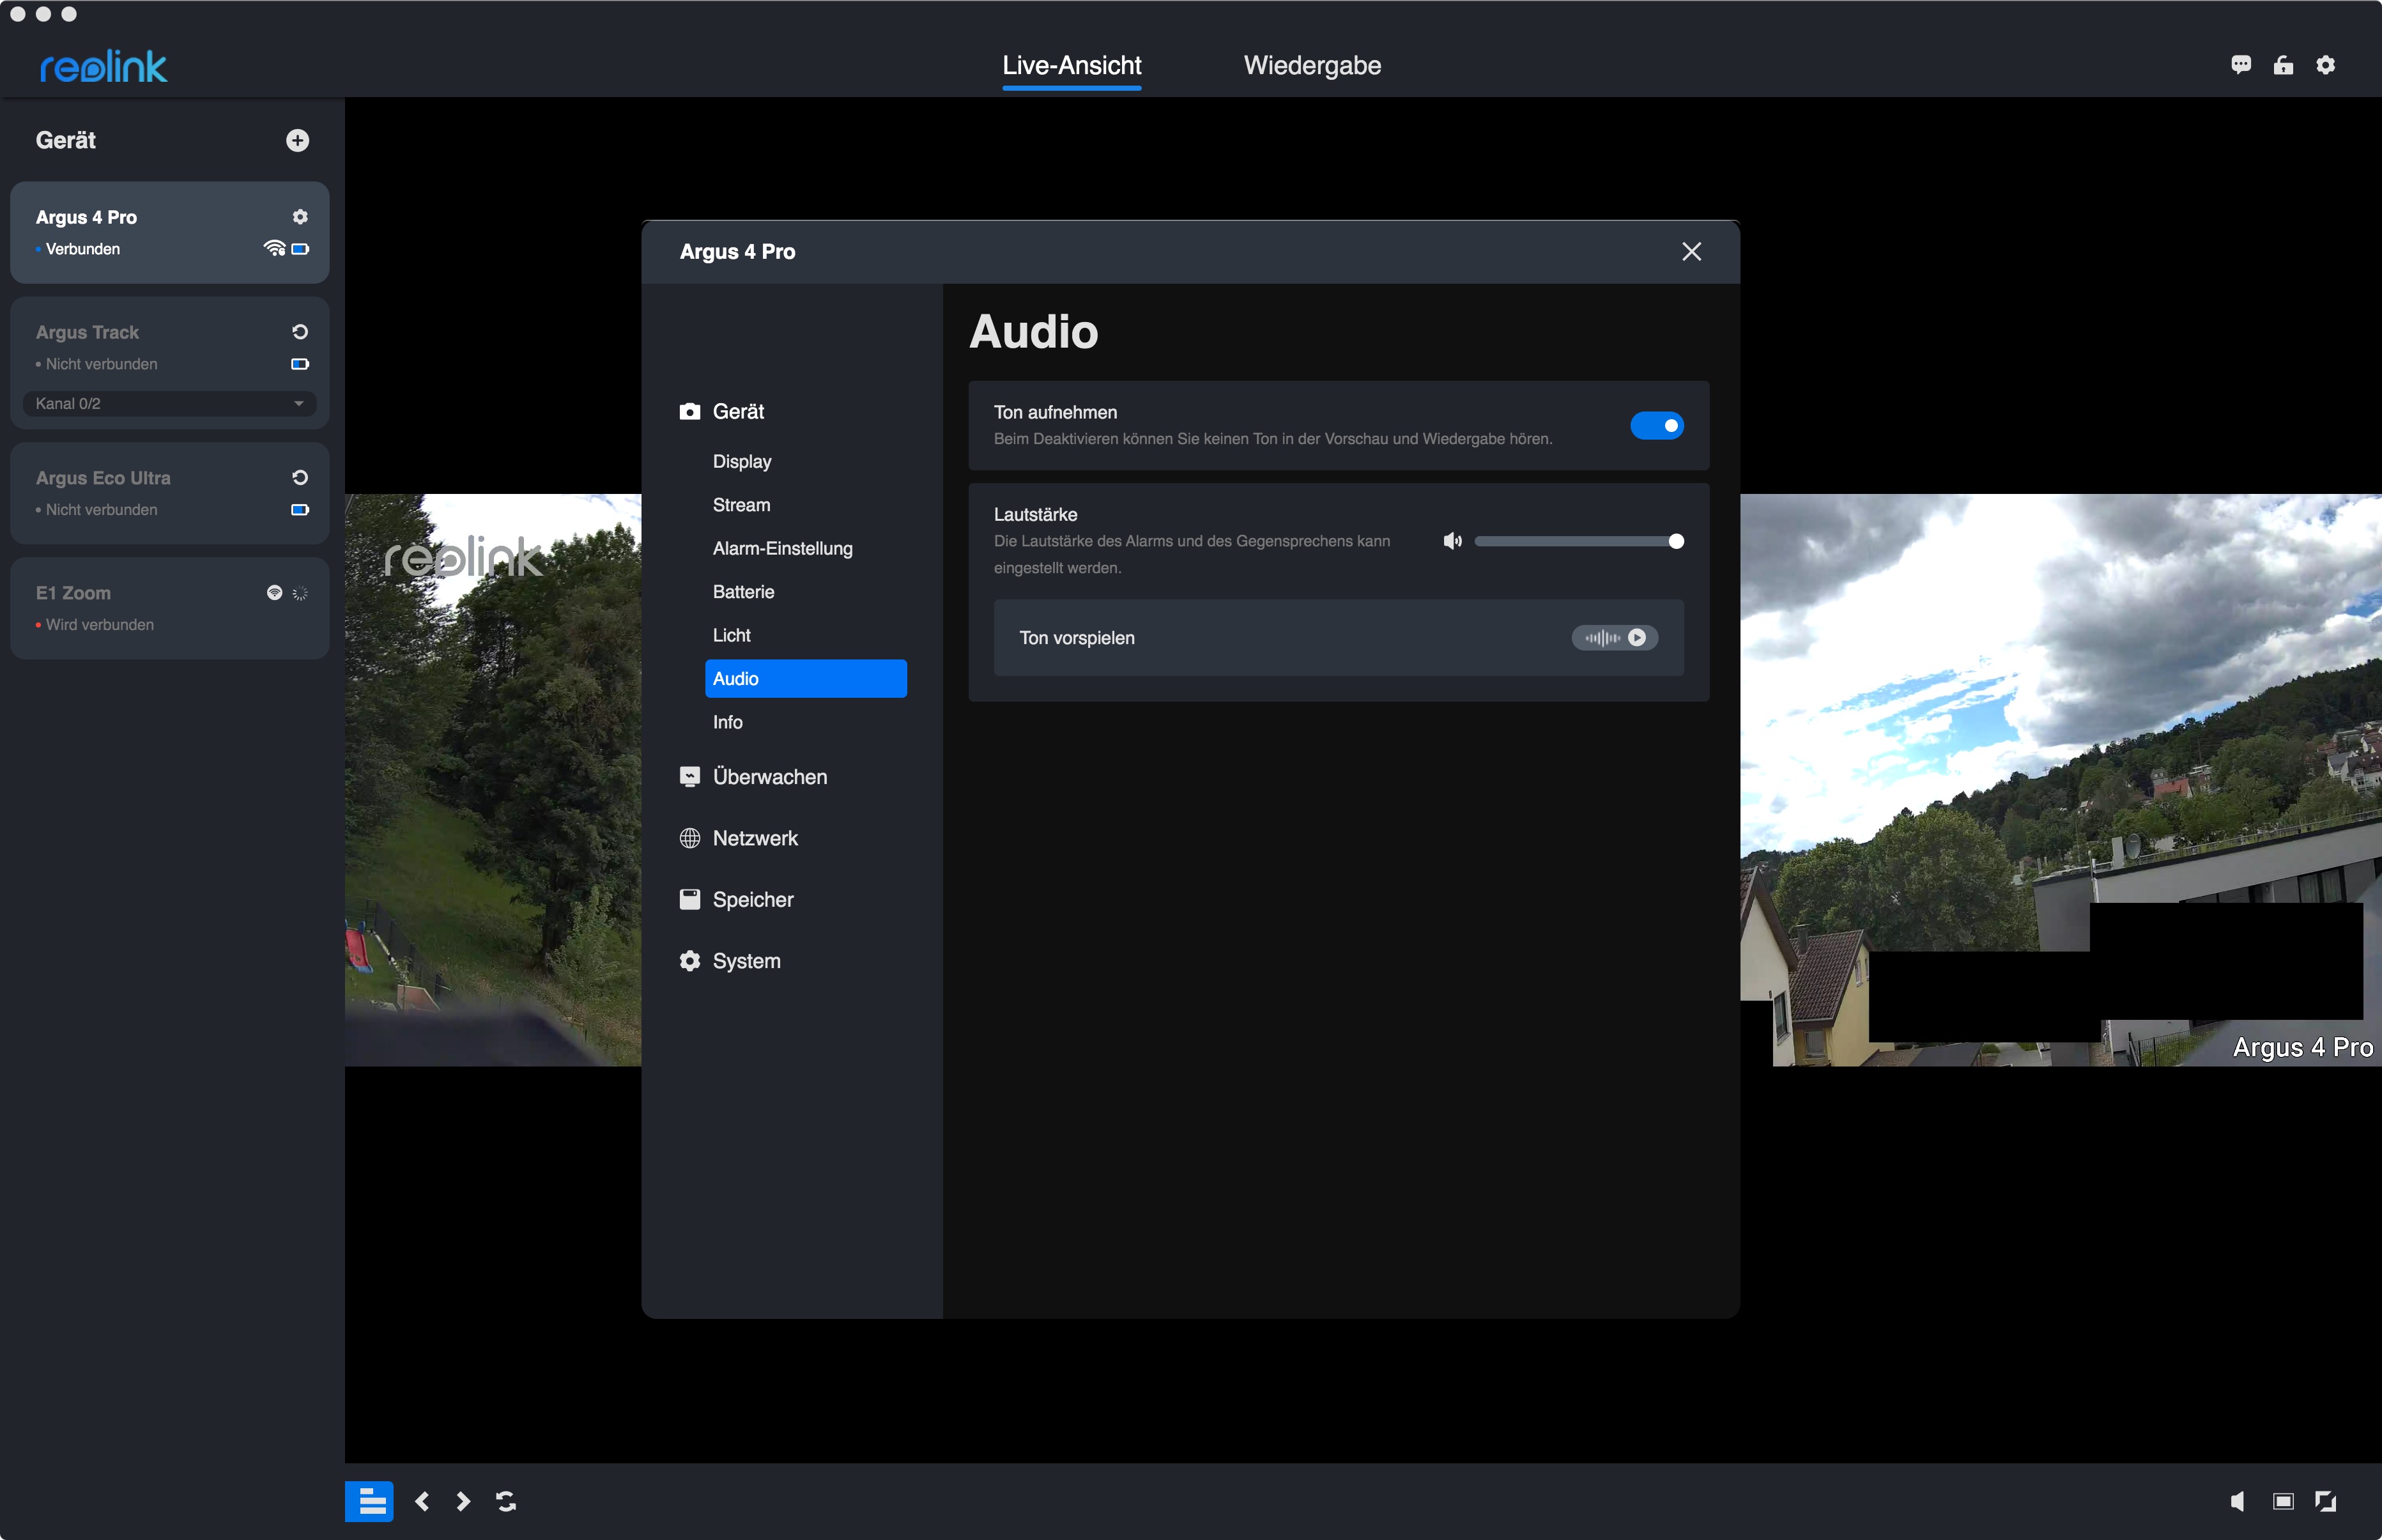Open Argus 4 Pro settings gear
This screenshot has width=2382, height=1540.
point(300,217)
